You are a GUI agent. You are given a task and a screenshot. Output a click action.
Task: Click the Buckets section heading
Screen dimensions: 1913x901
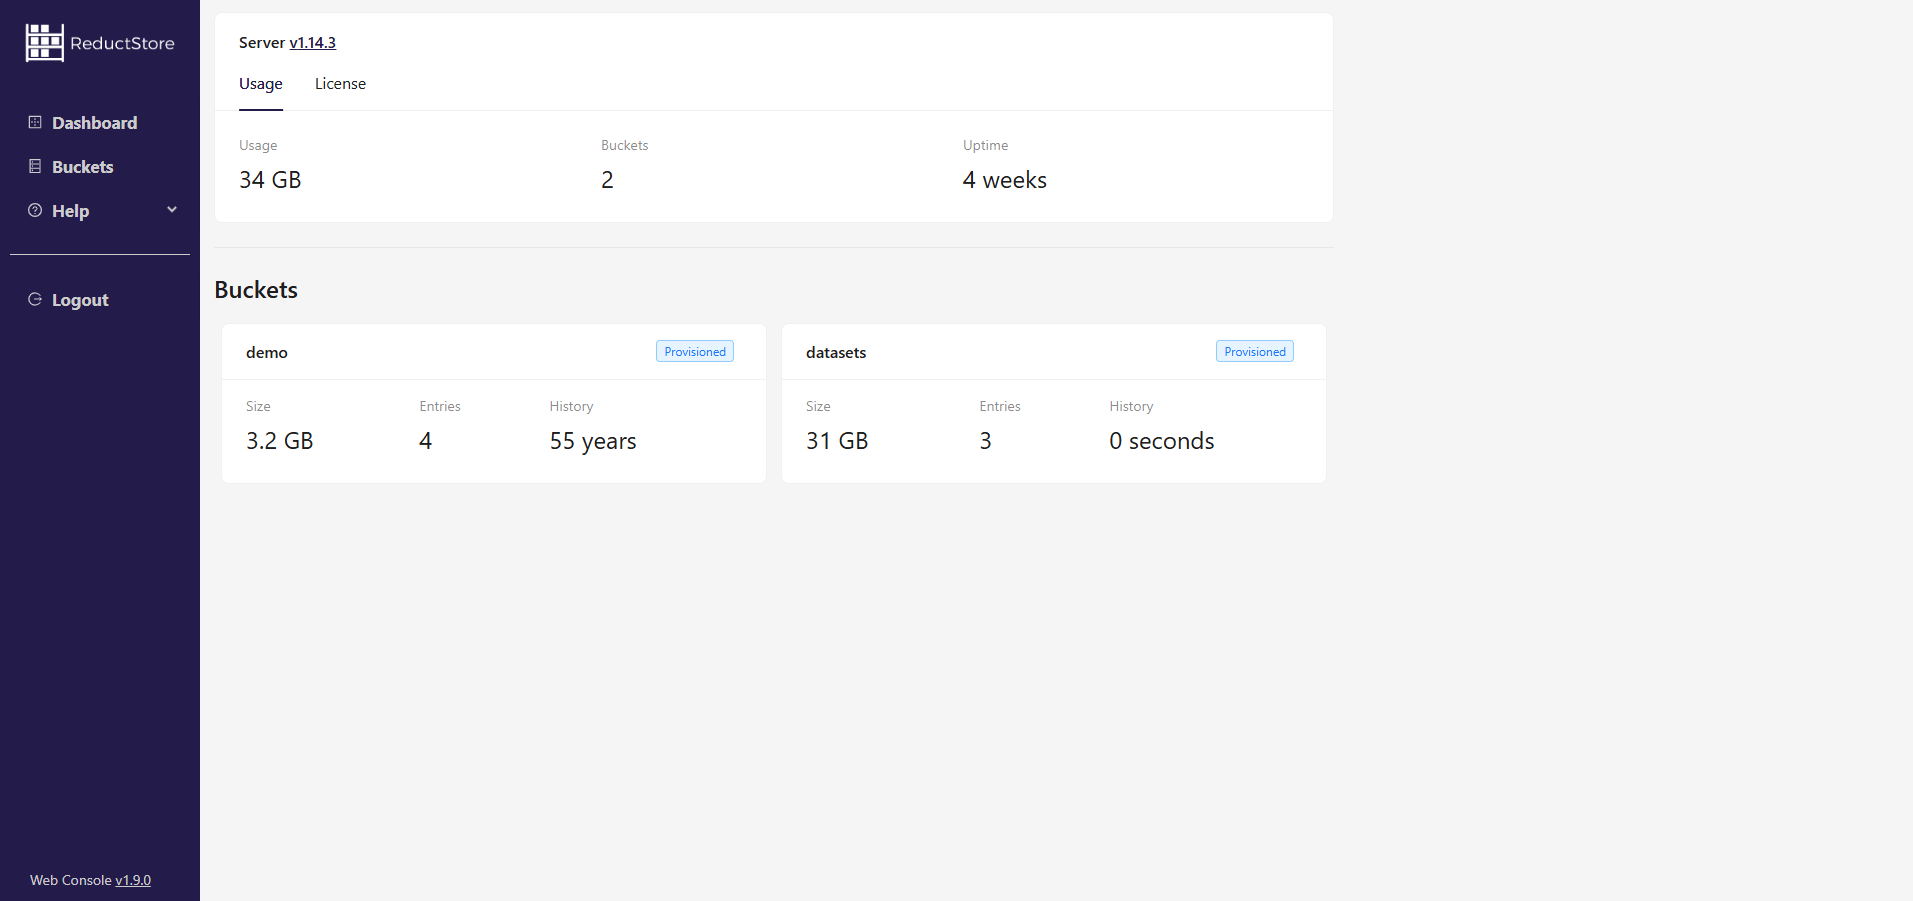point(255,289)
